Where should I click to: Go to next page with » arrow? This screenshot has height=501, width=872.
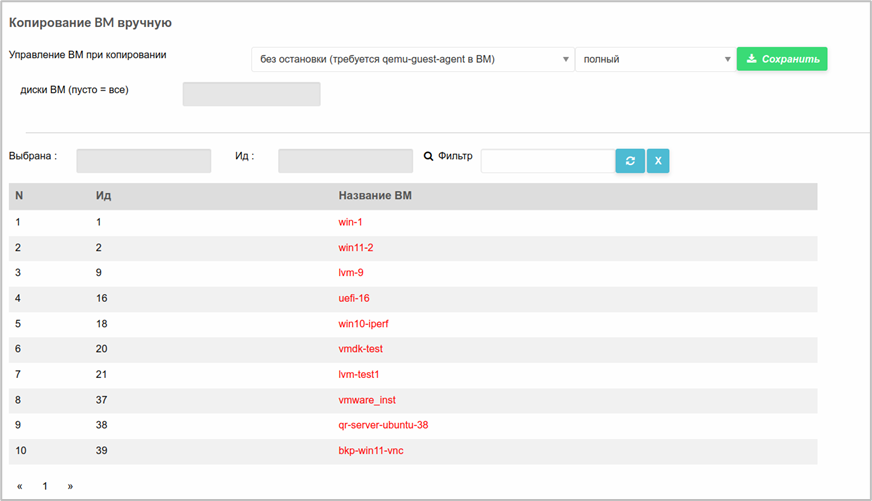(x=70, y=486)
